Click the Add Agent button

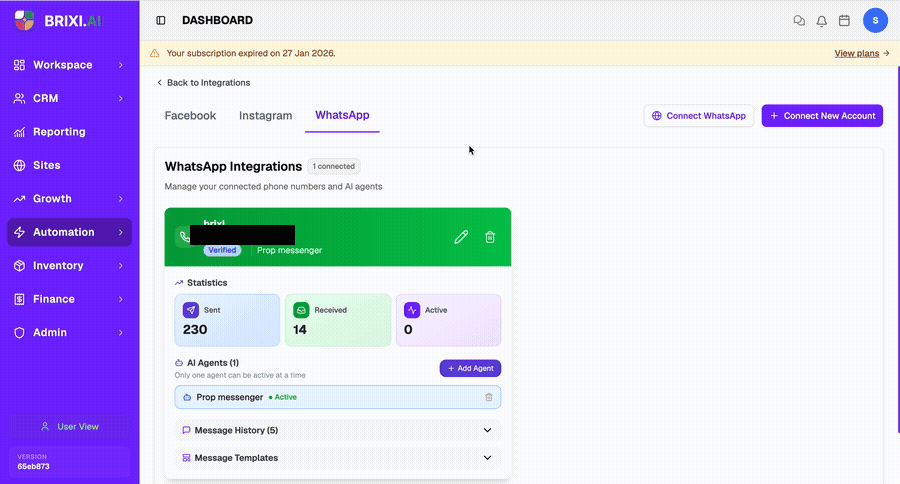[470, 368]
